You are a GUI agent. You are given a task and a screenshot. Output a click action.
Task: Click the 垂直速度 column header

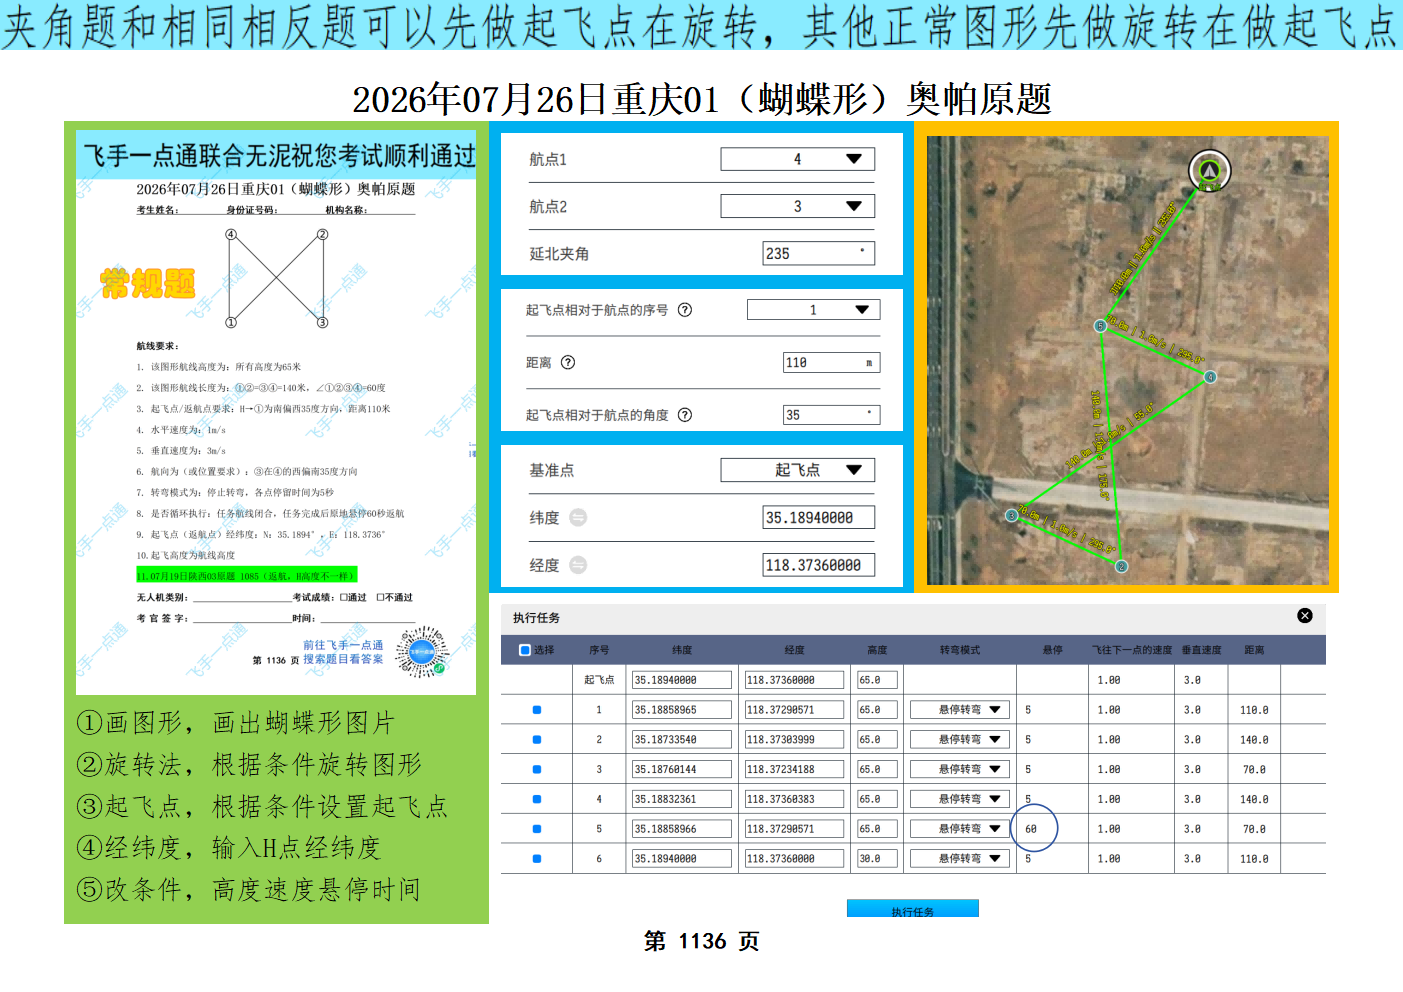(1202, 650)
